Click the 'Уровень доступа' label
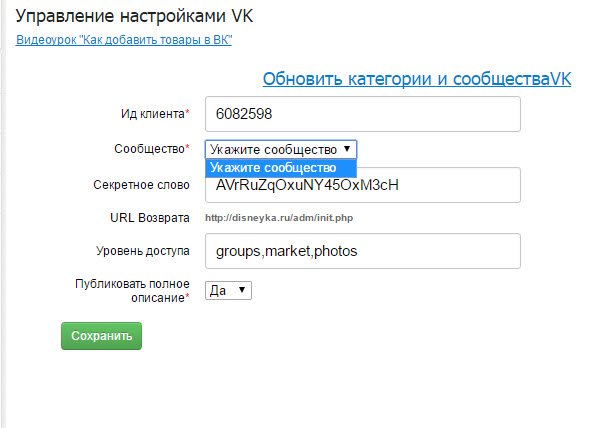 coord(143,251)
